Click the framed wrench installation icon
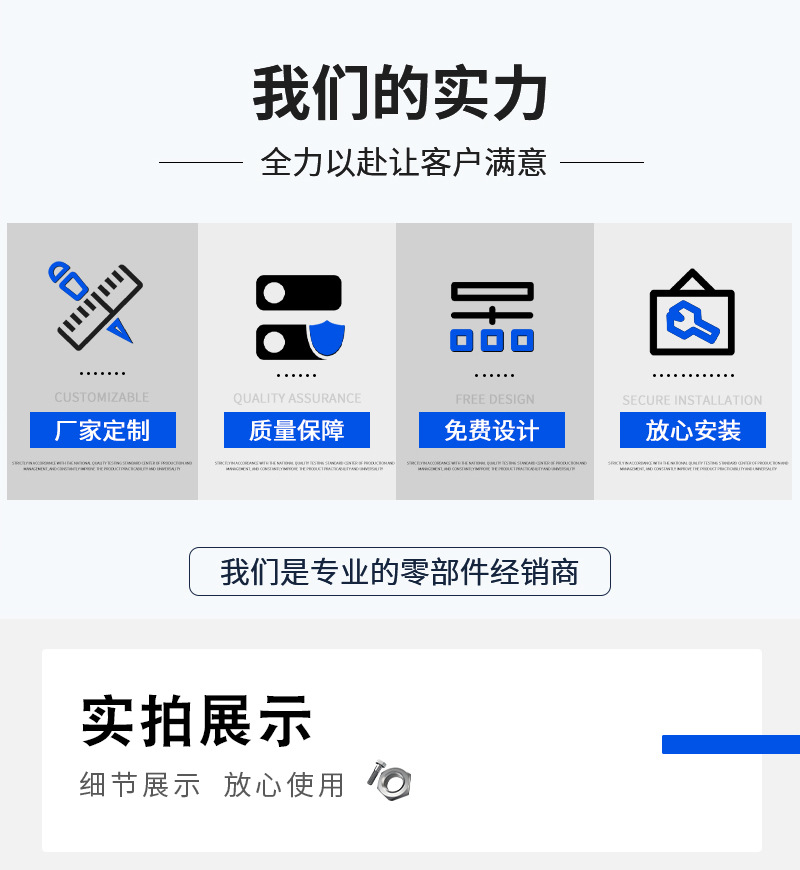800x870 pixels. 692,312
